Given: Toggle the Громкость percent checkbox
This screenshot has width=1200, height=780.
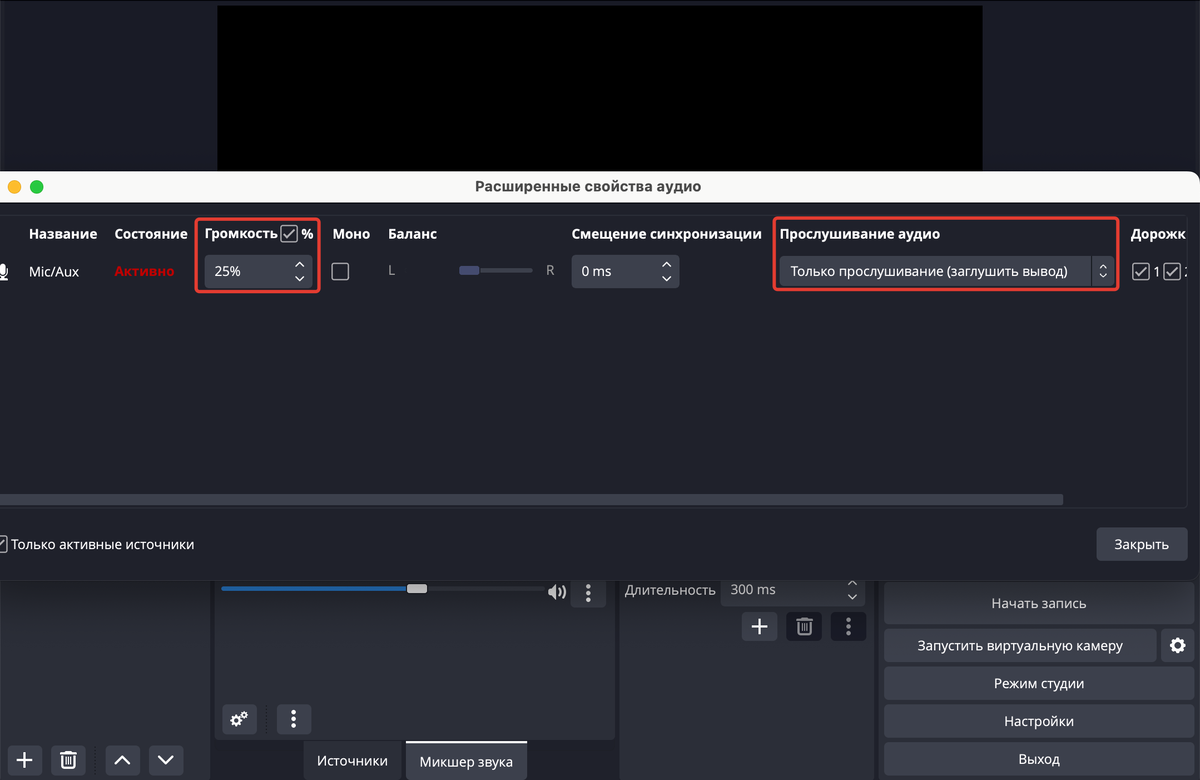Looking at the screenshot, I should [x=289, y=234].
